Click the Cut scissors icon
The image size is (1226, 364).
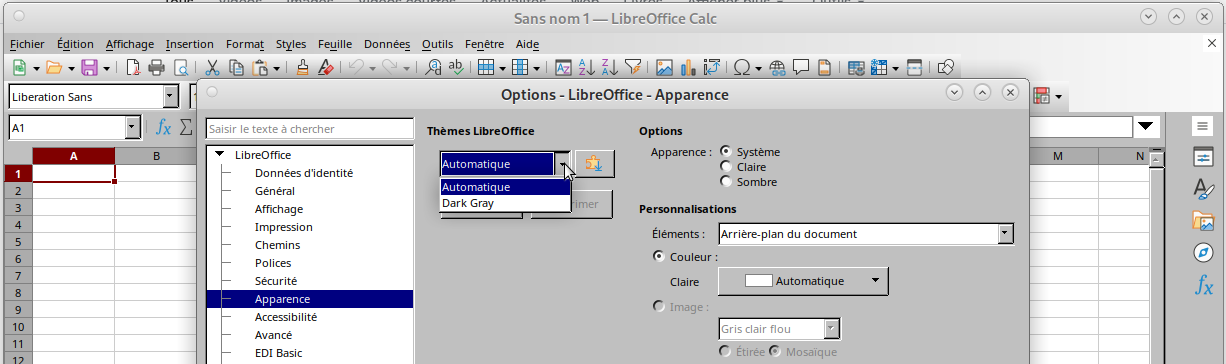212,68
